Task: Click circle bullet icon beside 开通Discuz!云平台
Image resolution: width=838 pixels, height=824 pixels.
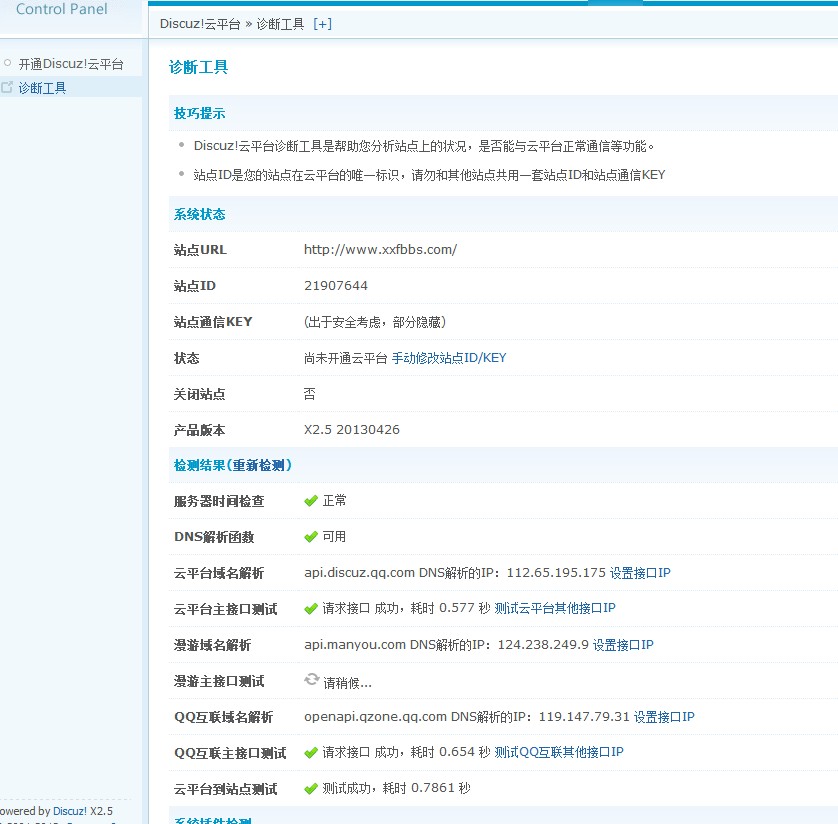Action: point(7,63)
